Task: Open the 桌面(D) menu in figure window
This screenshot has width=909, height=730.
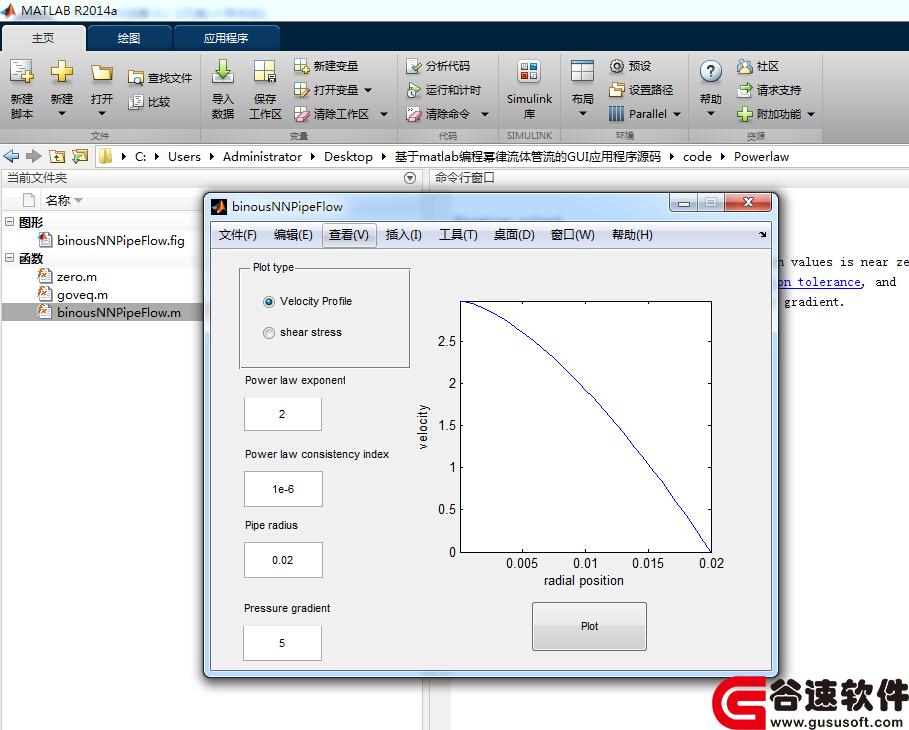Action: [x=514, y=235]
